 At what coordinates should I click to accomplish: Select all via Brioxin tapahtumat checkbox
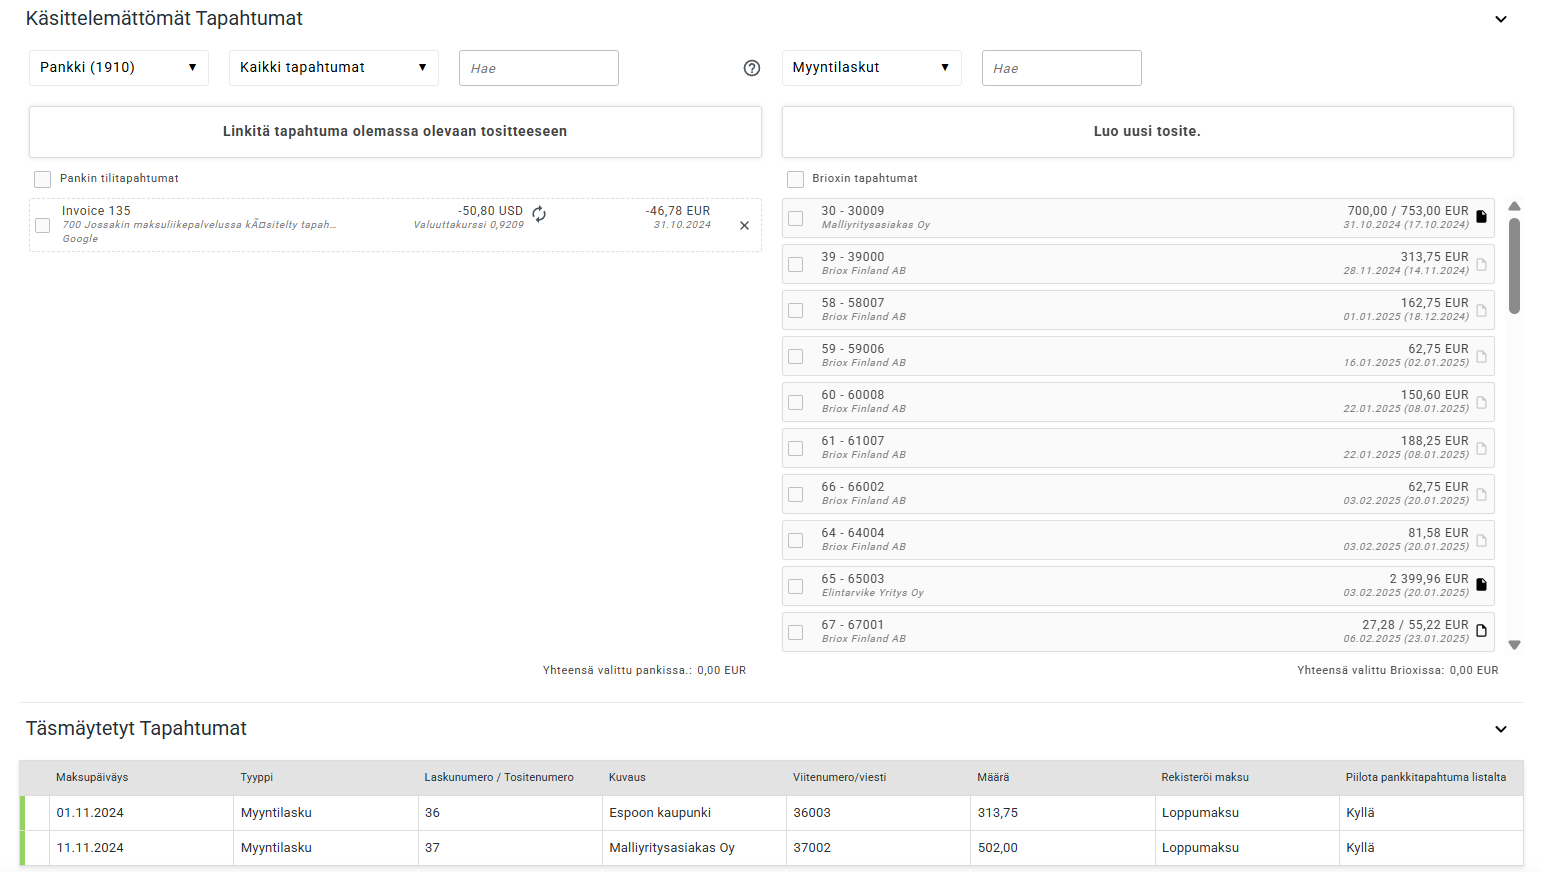click(796, 179)
